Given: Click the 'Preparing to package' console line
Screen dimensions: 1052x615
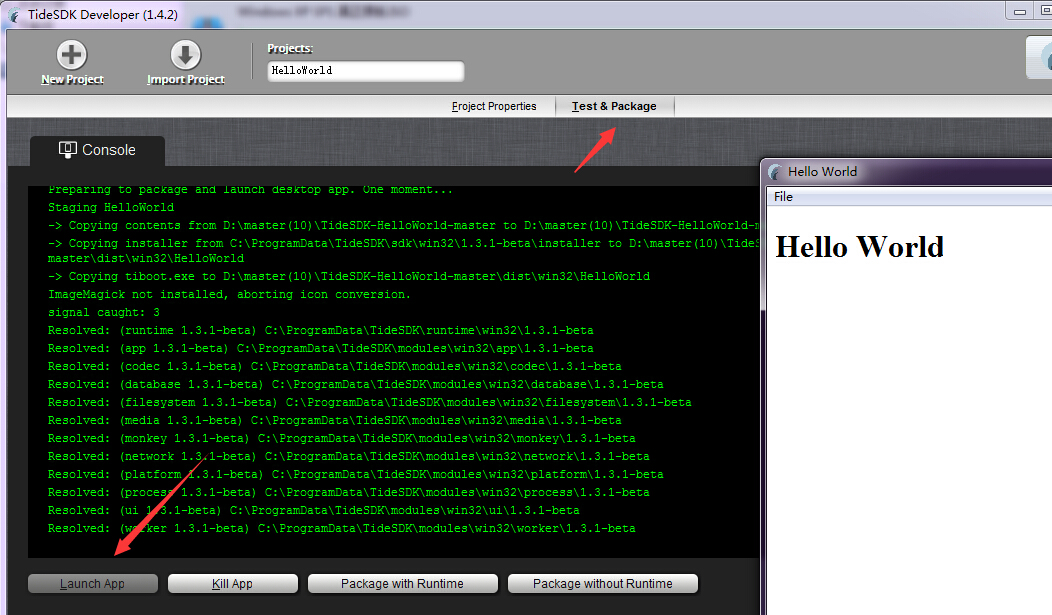Looking at the screenshot, I should (250, 190).
